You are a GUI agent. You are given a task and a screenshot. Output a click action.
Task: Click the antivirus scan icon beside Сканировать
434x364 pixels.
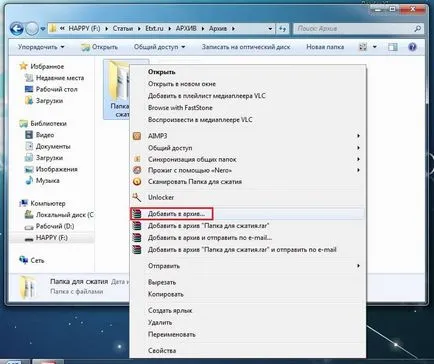[x=137, y=182]
